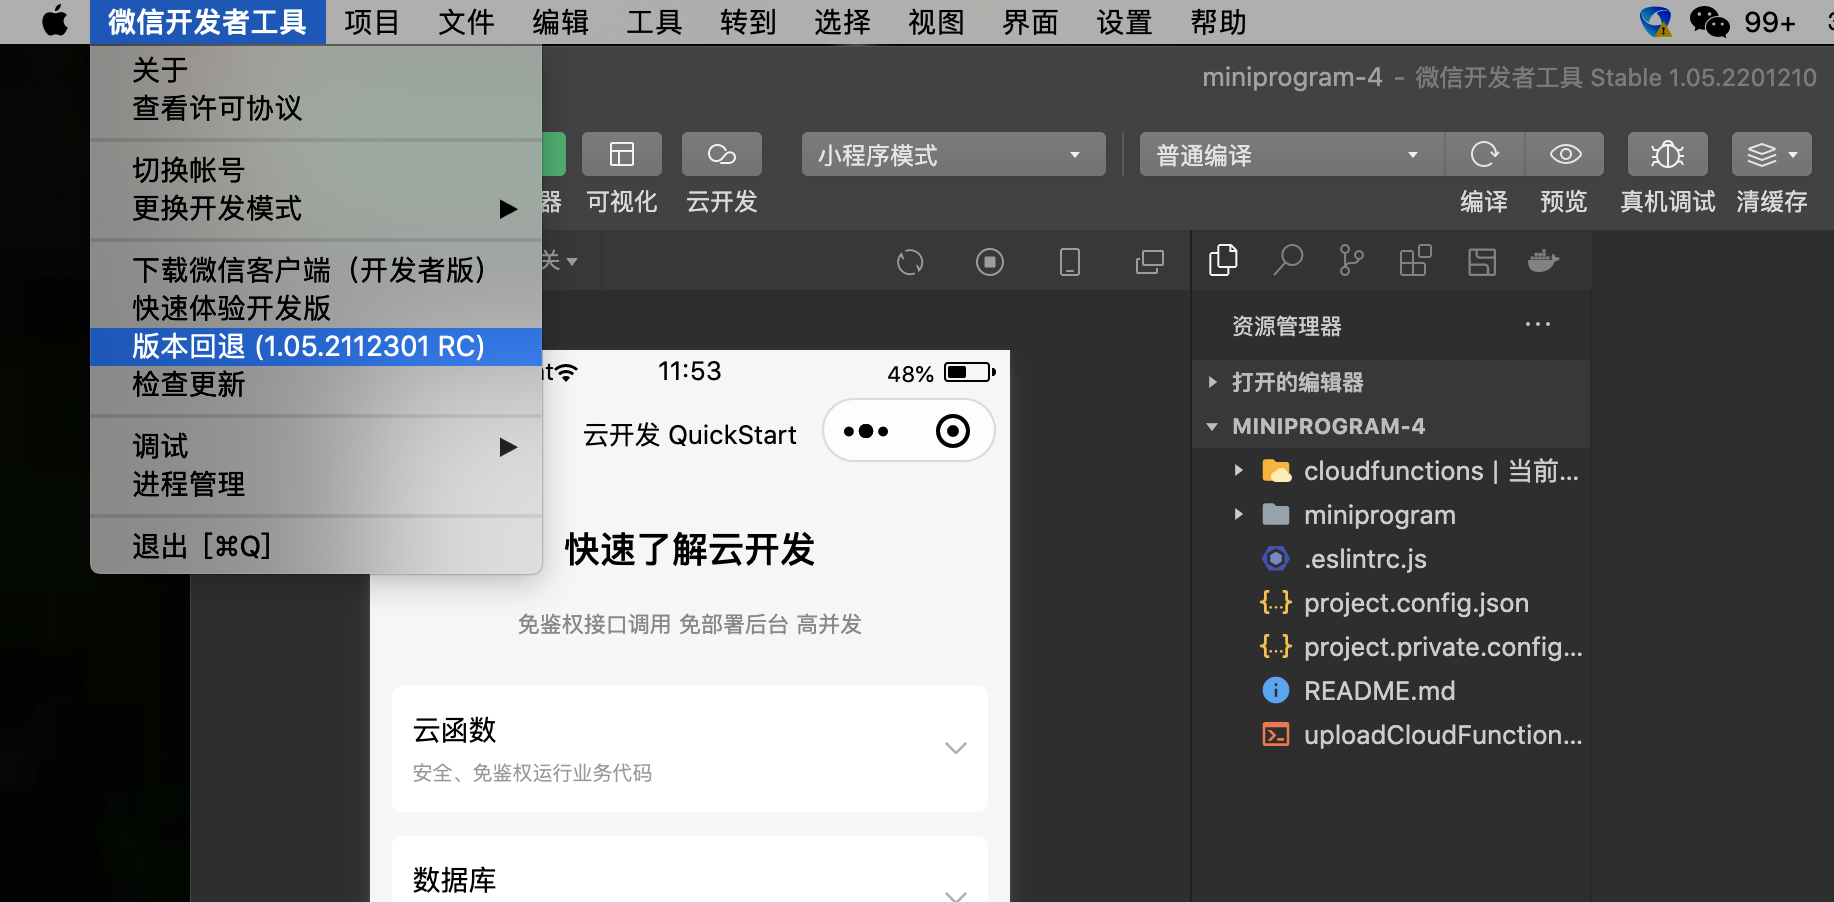The width and height of the screenshot is (1834, 902).
Task: Open the 编辑 menu in the menu bar
Action: point(560,22)
